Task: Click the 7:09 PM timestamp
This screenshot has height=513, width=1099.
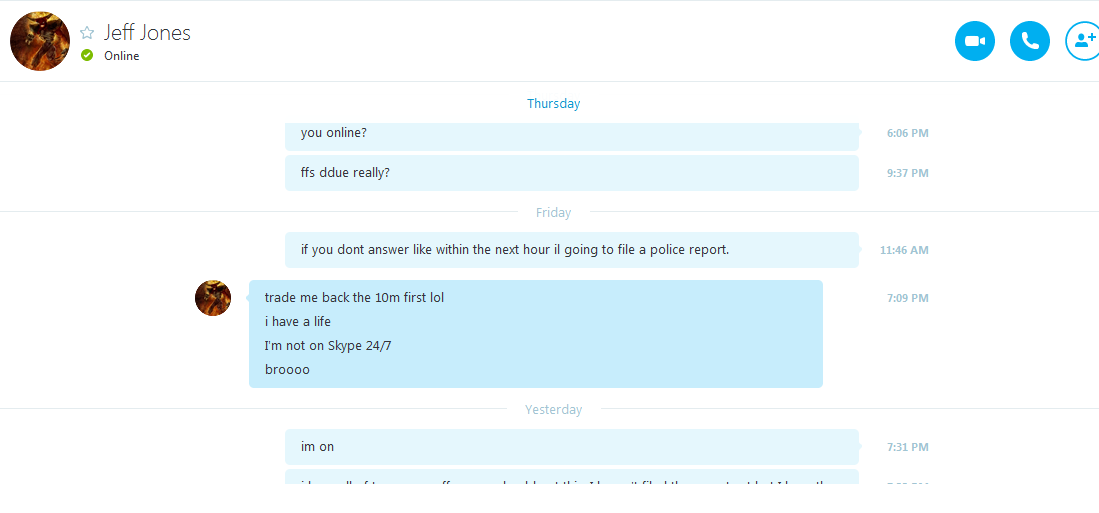Action: click(908, 298)
